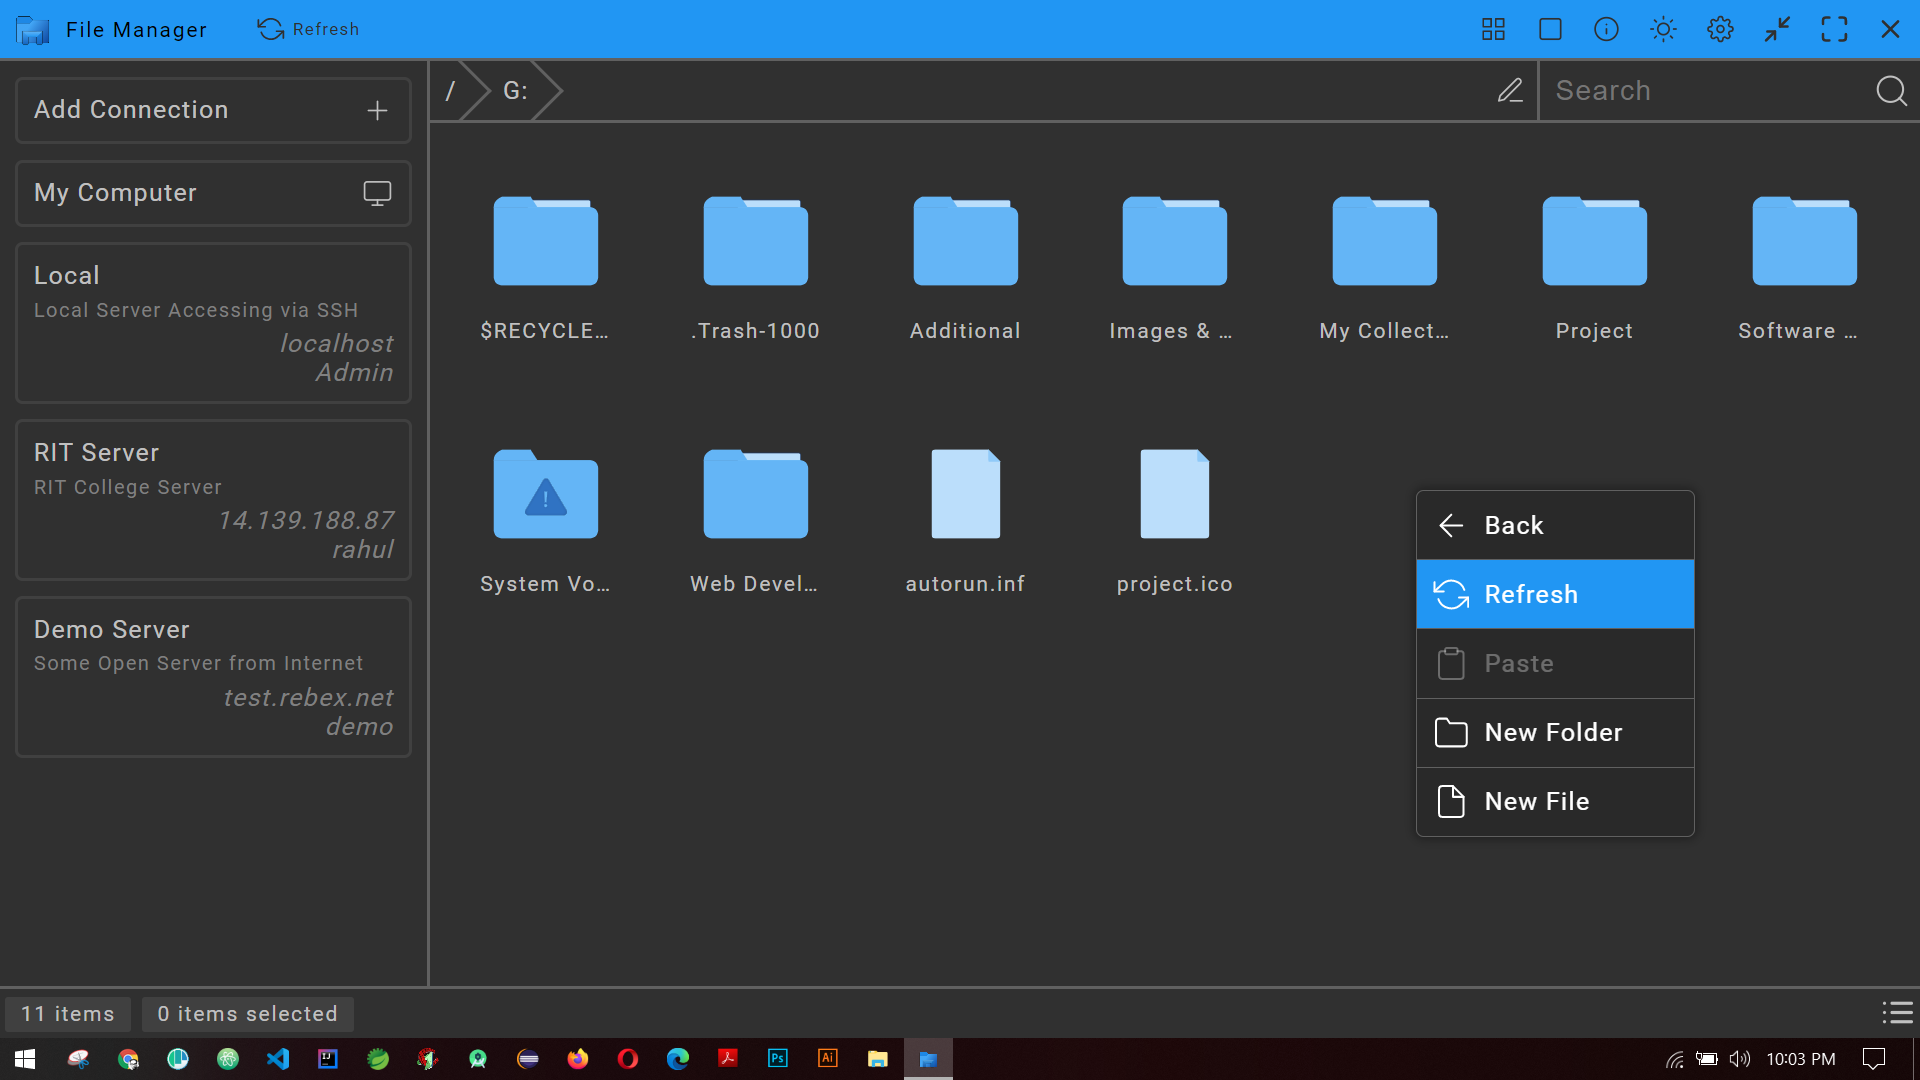Edit the path using pencil icon
Image resolution: width=1920 pixels, height=1080 pixels.
[1510, 90]
